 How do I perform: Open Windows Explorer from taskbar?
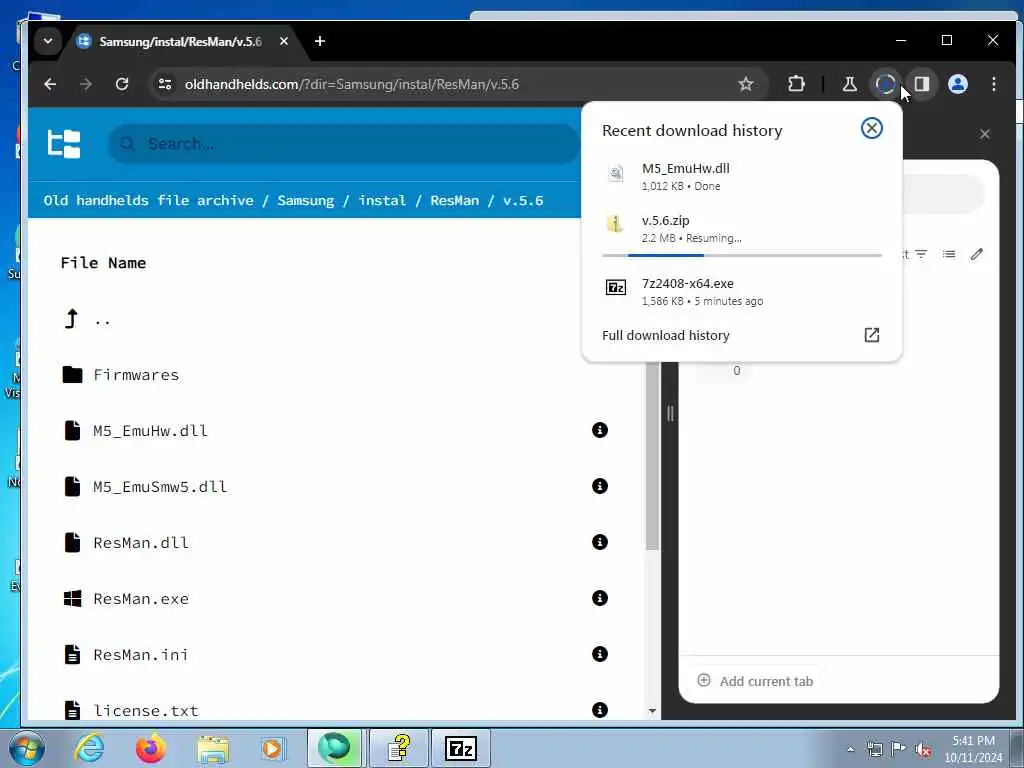213,748
